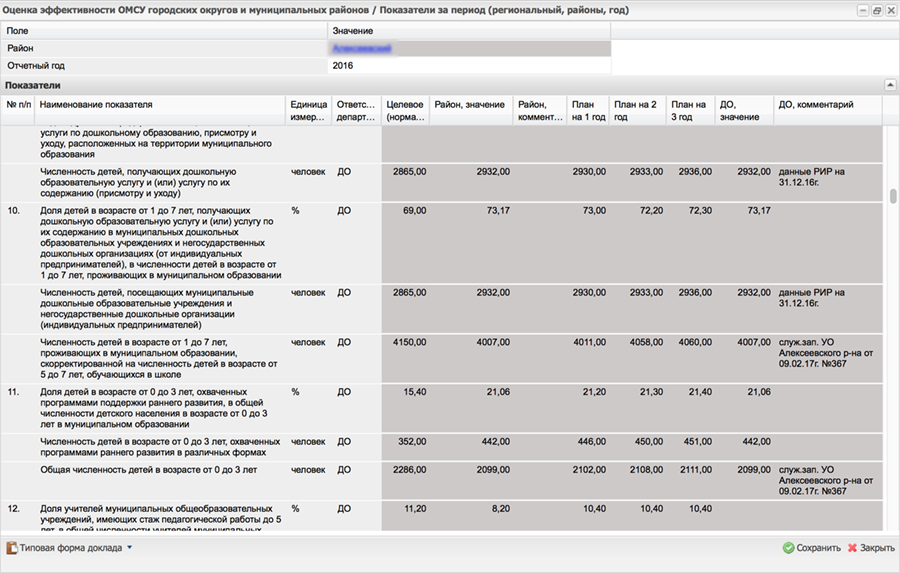The image size is (900, 573).
Task: Open the blurred Район value link
Action: point(361,48)
